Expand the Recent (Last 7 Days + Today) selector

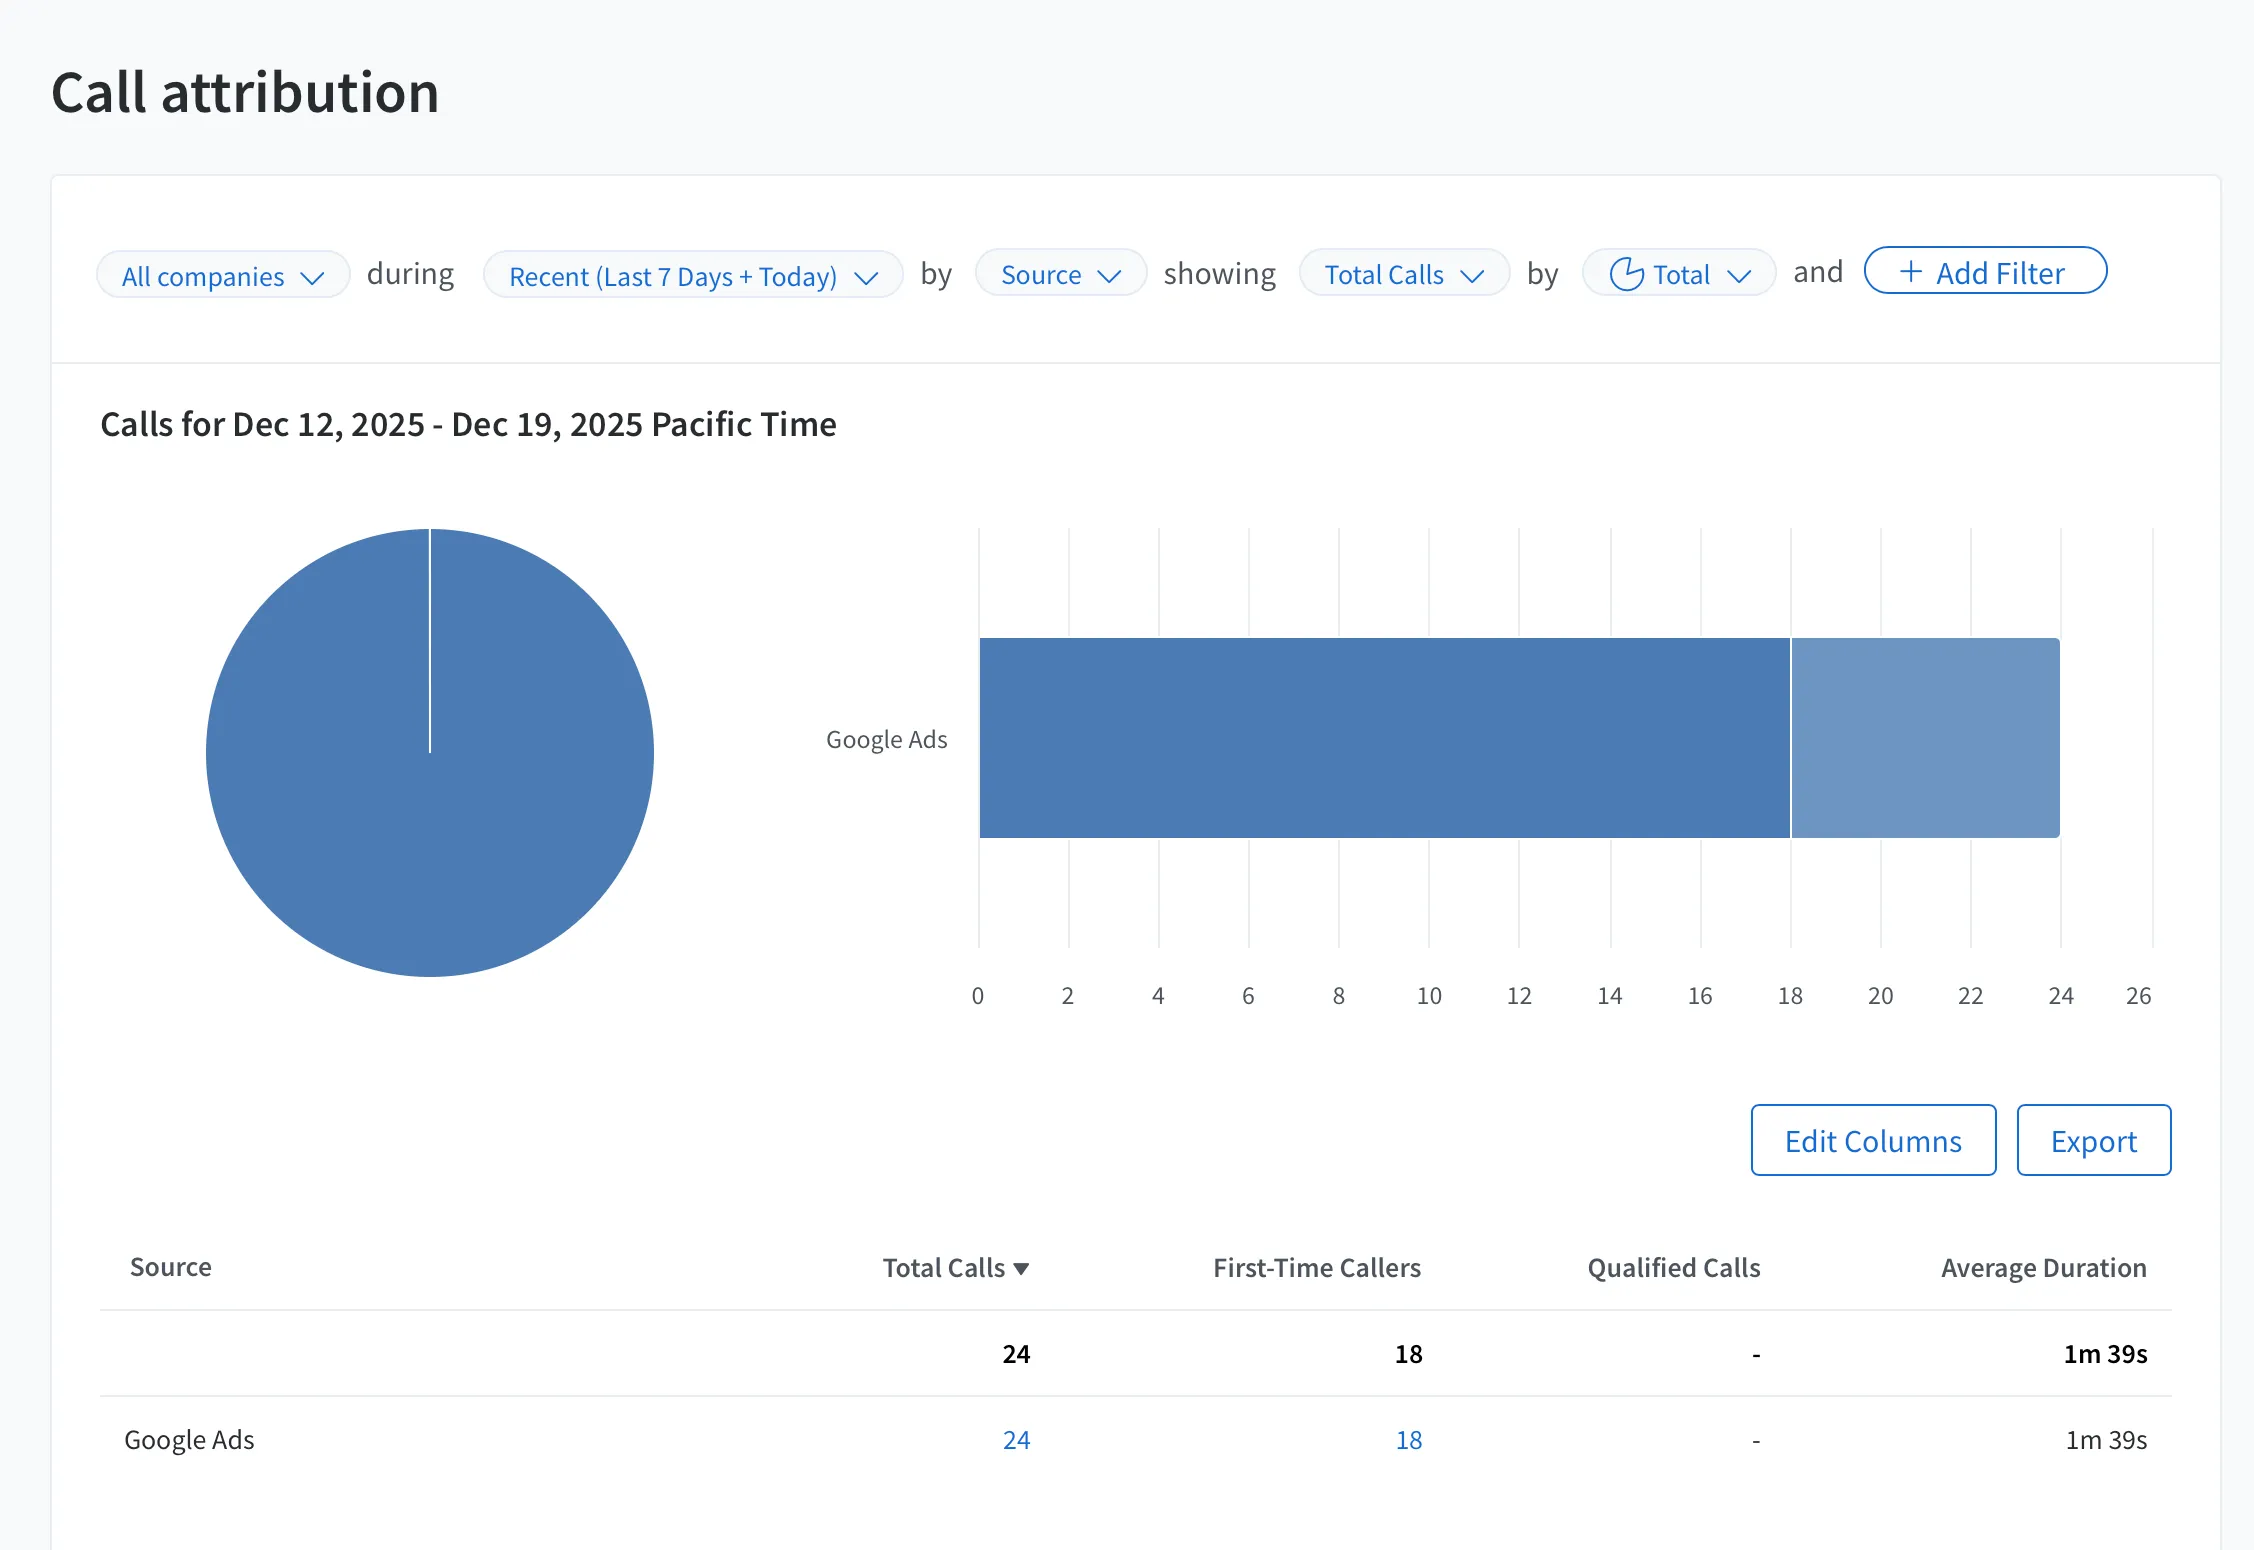tap(693, 275)
